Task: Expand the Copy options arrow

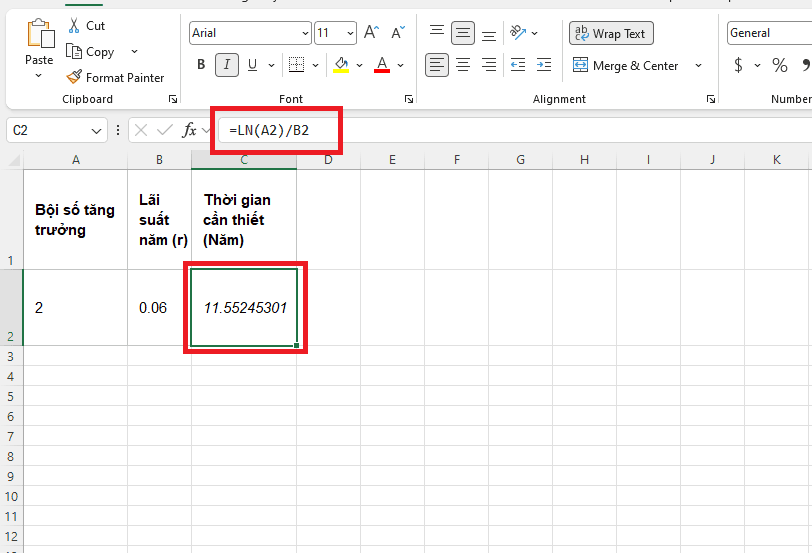Action: click(x=135, y=51)
